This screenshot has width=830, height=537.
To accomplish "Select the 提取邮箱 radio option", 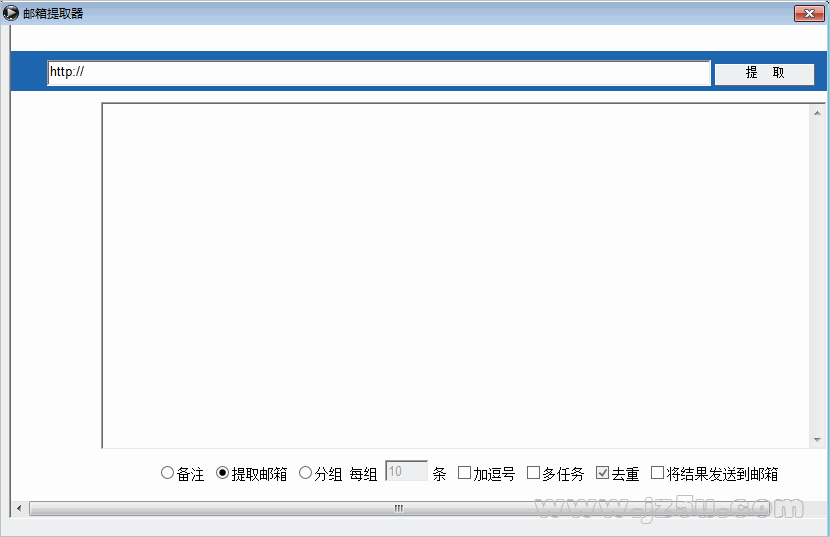I will 222,473.
